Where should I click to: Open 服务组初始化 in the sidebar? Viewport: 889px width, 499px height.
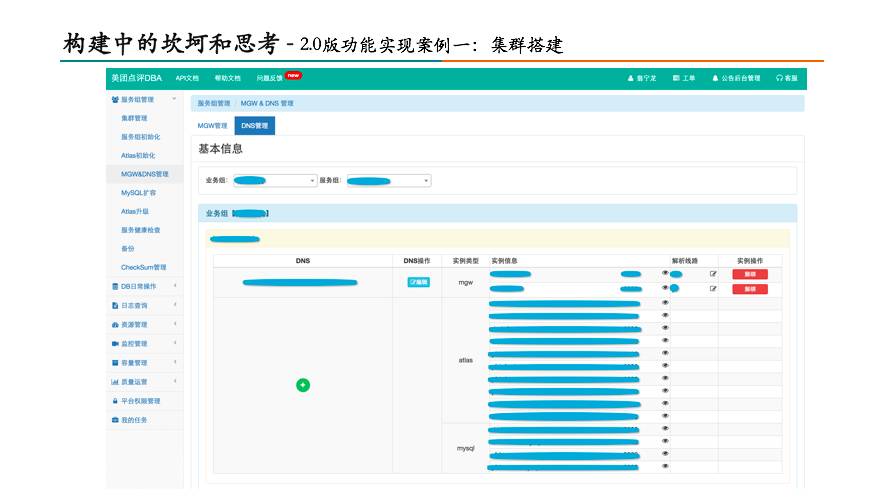click(141, 137)
